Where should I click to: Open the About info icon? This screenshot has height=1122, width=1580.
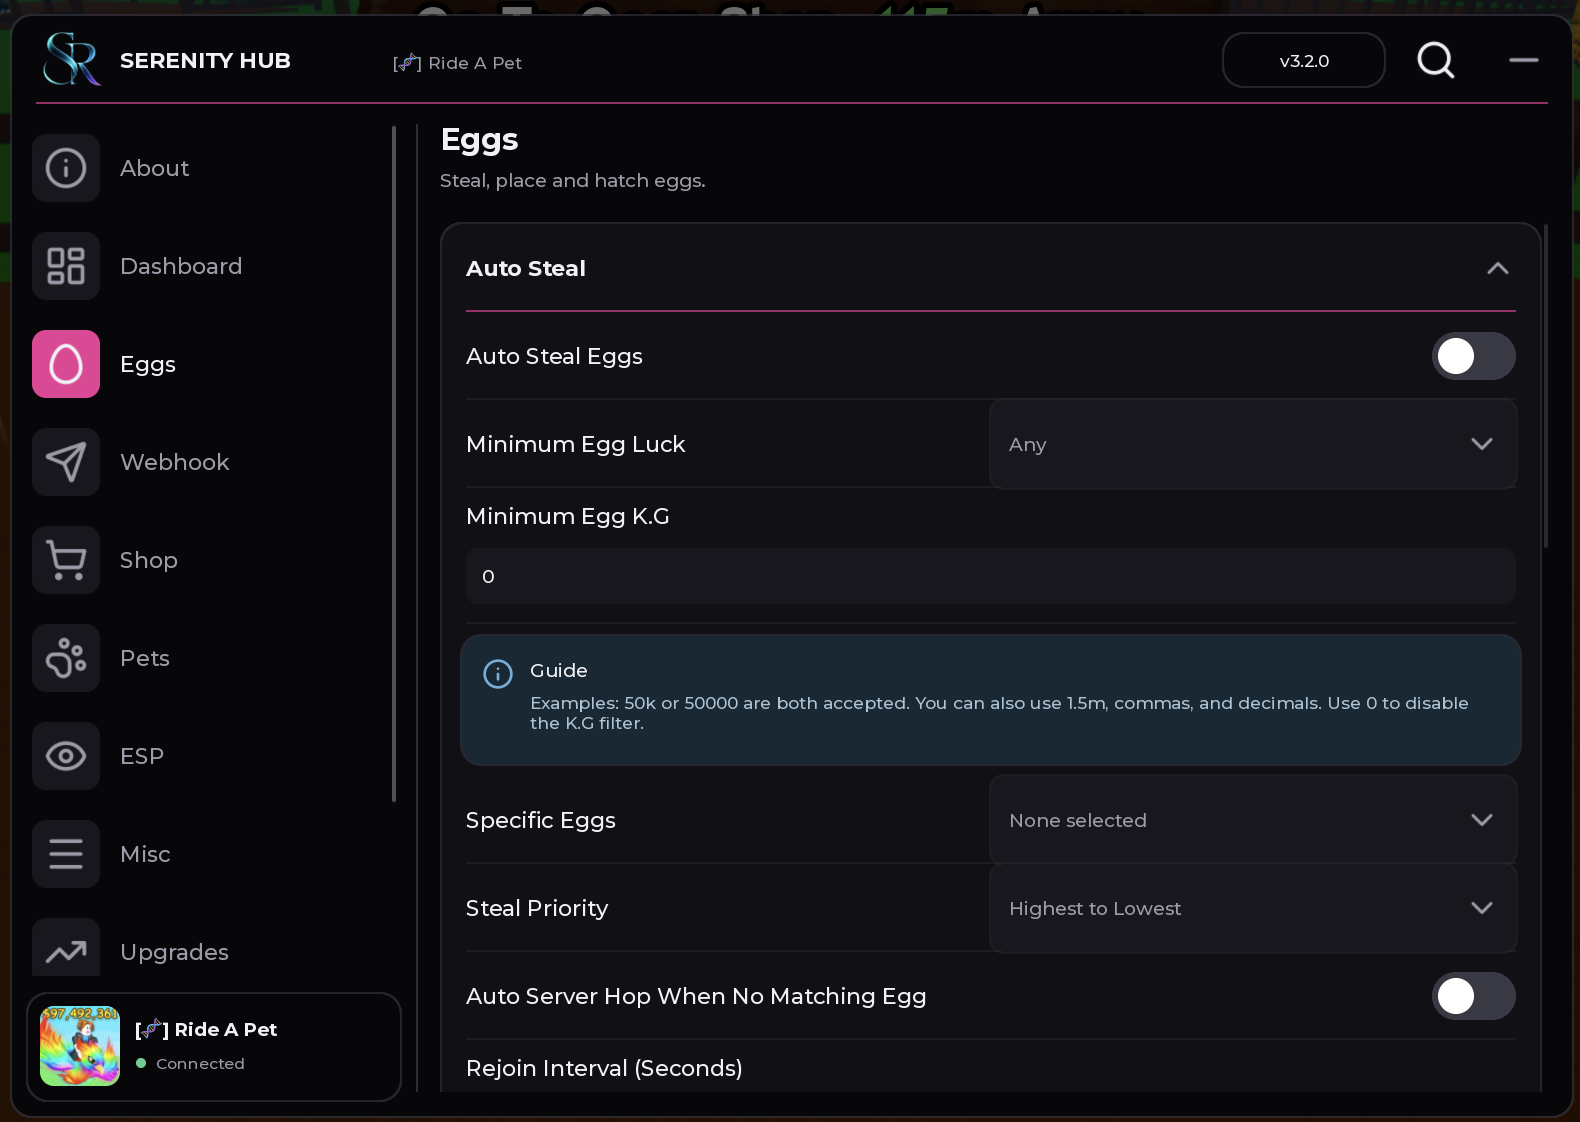coord(66,168)
